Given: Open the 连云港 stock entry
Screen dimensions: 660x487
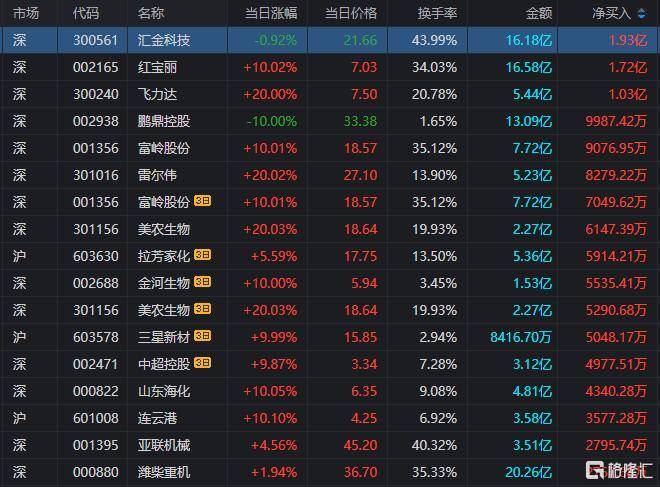Looking at the screenshot, I should point(157,417).
